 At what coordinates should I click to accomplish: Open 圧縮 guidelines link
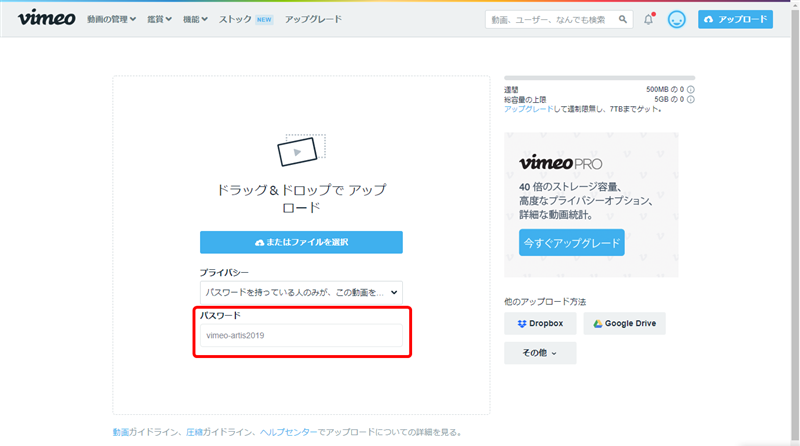(x=194, y=432)
